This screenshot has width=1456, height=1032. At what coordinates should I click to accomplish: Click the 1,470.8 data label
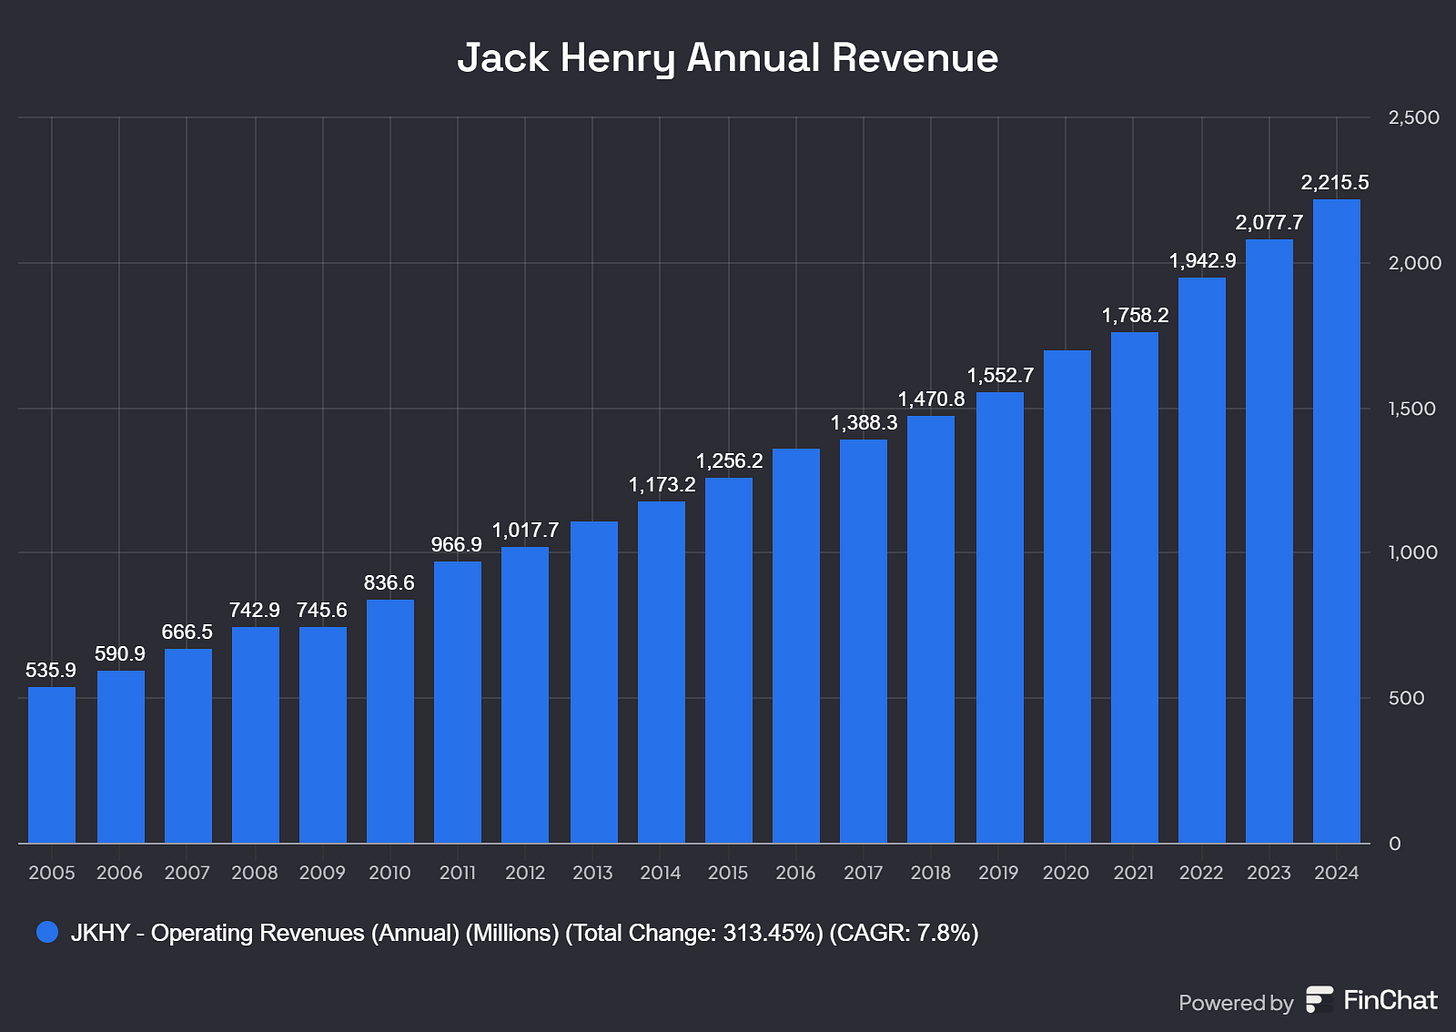coord(931,399)
